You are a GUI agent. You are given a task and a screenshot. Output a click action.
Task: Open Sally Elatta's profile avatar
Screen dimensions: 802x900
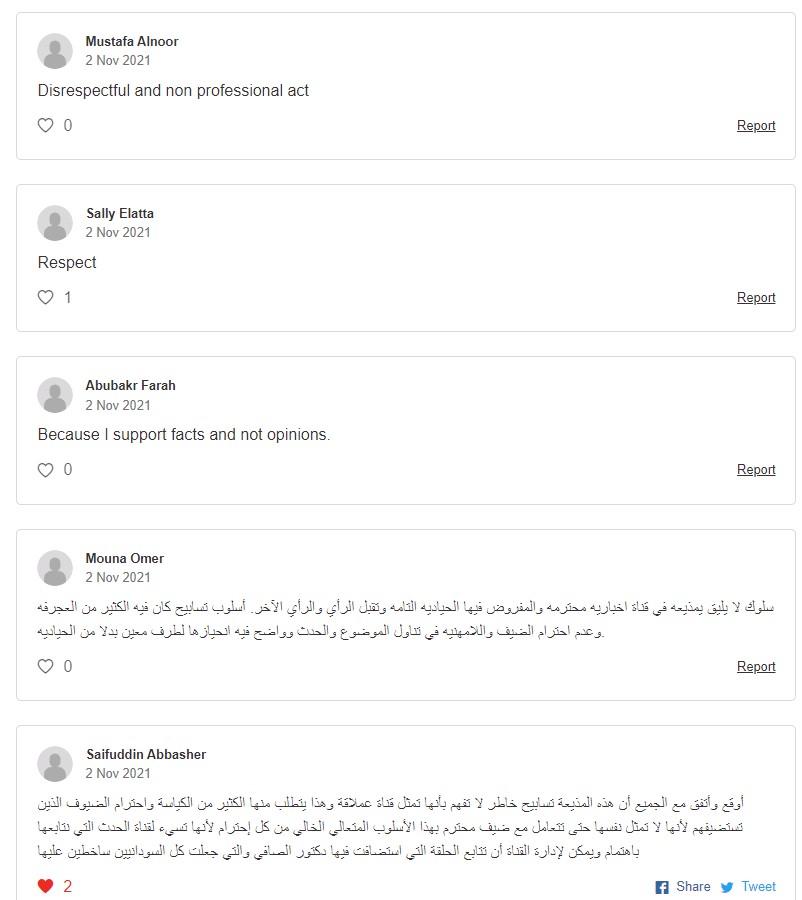(x=55, y=223)
